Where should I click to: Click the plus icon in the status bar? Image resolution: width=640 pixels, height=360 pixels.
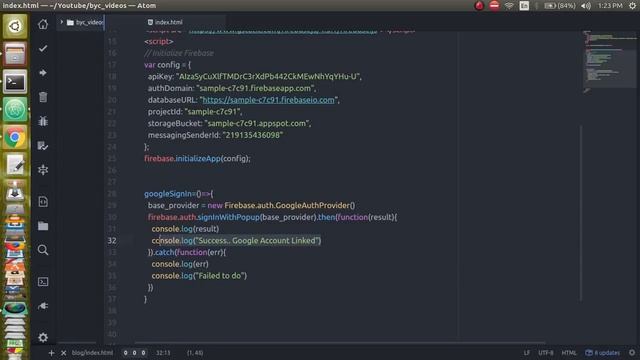point(51,353)
